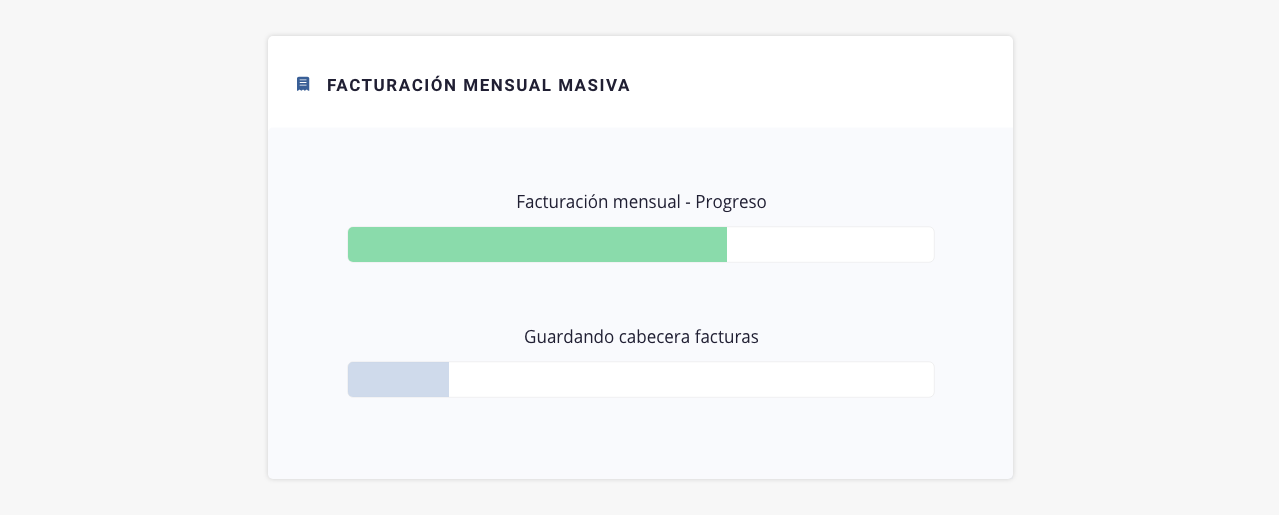The height and width of the screenshot is (515, 1280).
Task: Click the gray-blue filled part of second bar
Action: tap(398, 379)
